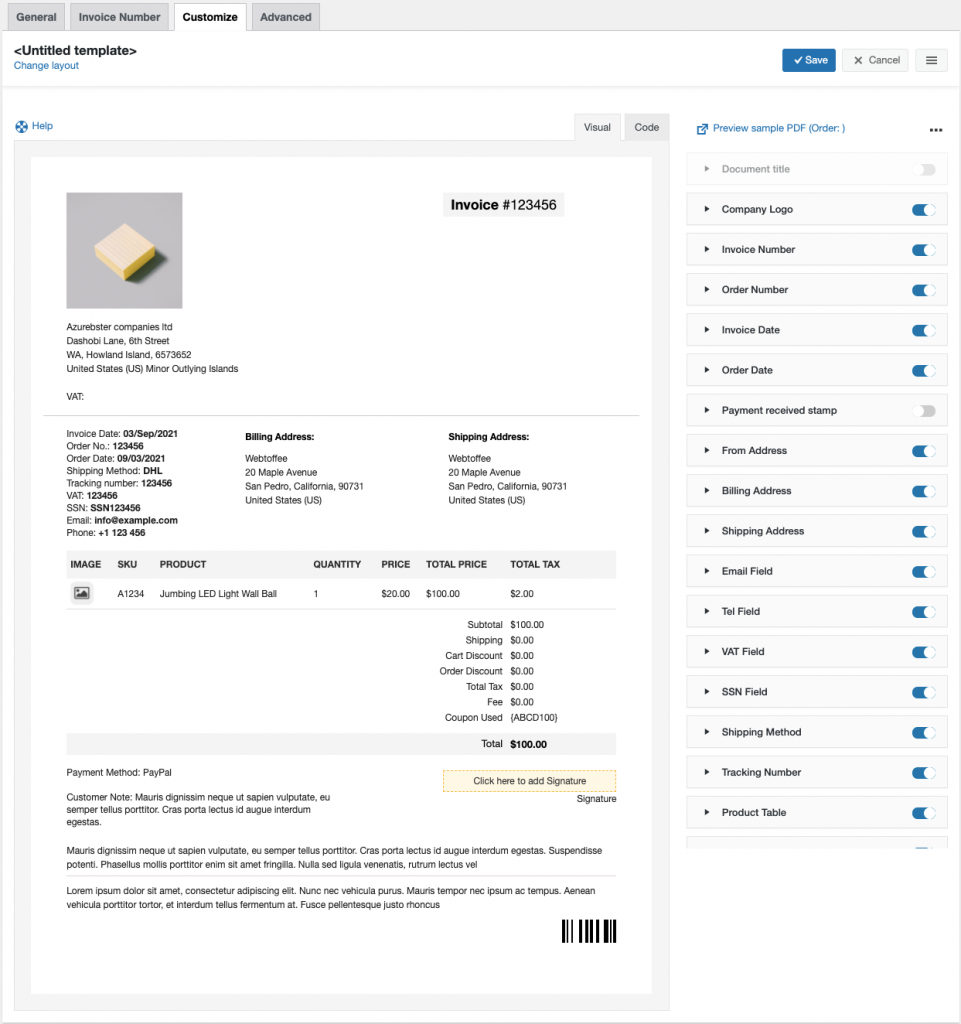Click the company logo image on the invoice
The width and height of the screenshot is (961, 1024).
124,250
